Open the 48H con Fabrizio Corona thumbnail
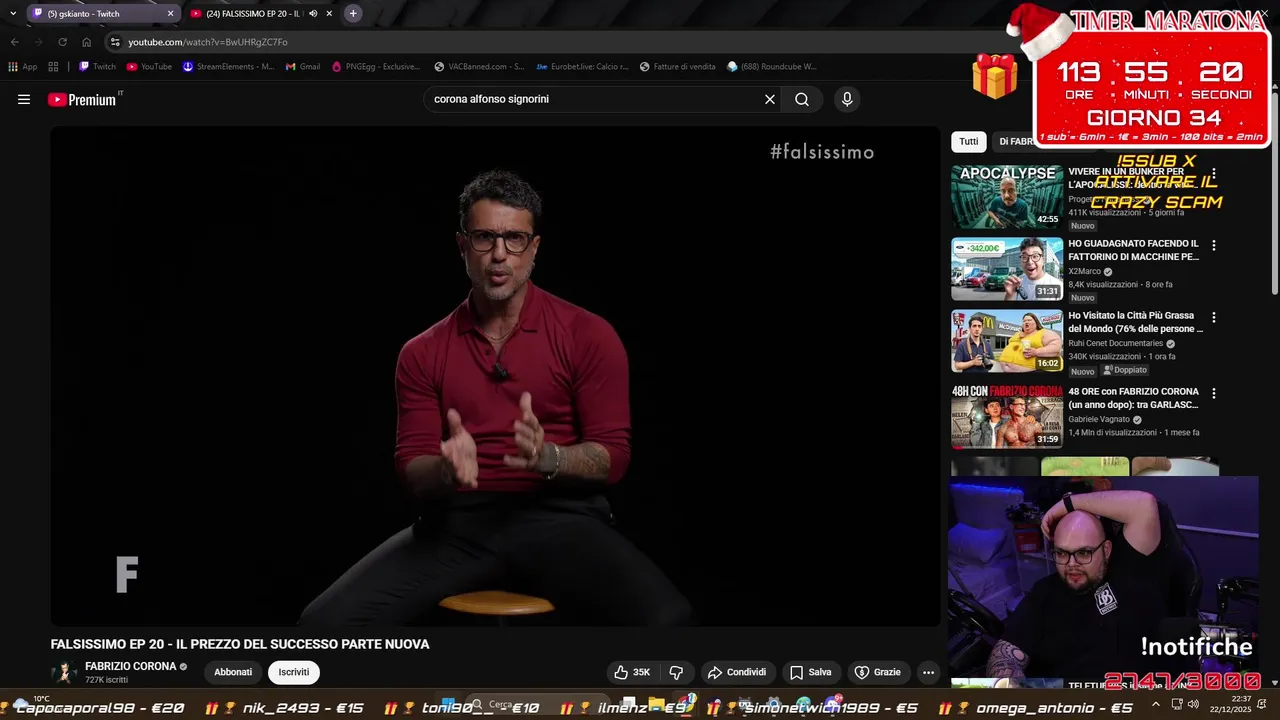 (1007, 416)
